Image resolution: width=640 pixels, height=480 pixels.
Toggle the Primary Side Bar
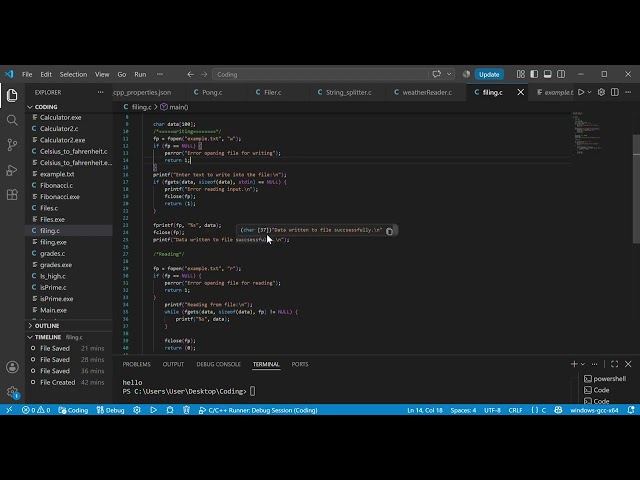534,74
